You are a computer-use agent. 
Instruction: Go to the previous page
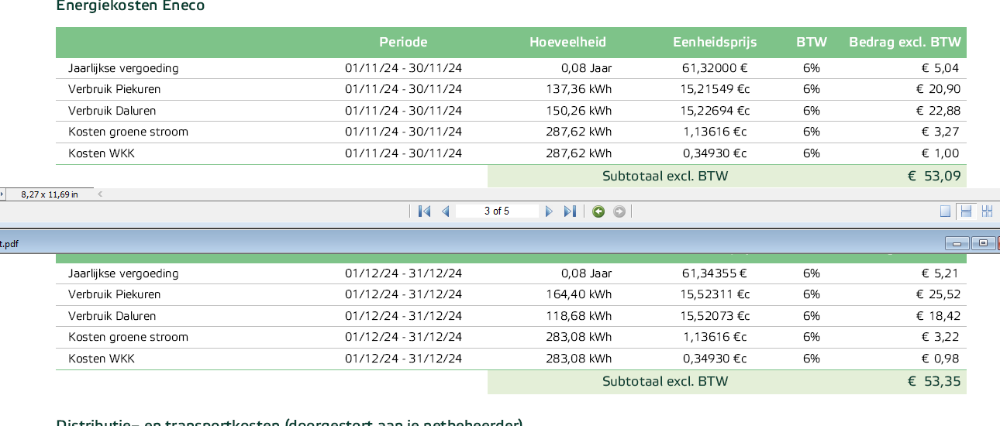(x=446, y=211)
